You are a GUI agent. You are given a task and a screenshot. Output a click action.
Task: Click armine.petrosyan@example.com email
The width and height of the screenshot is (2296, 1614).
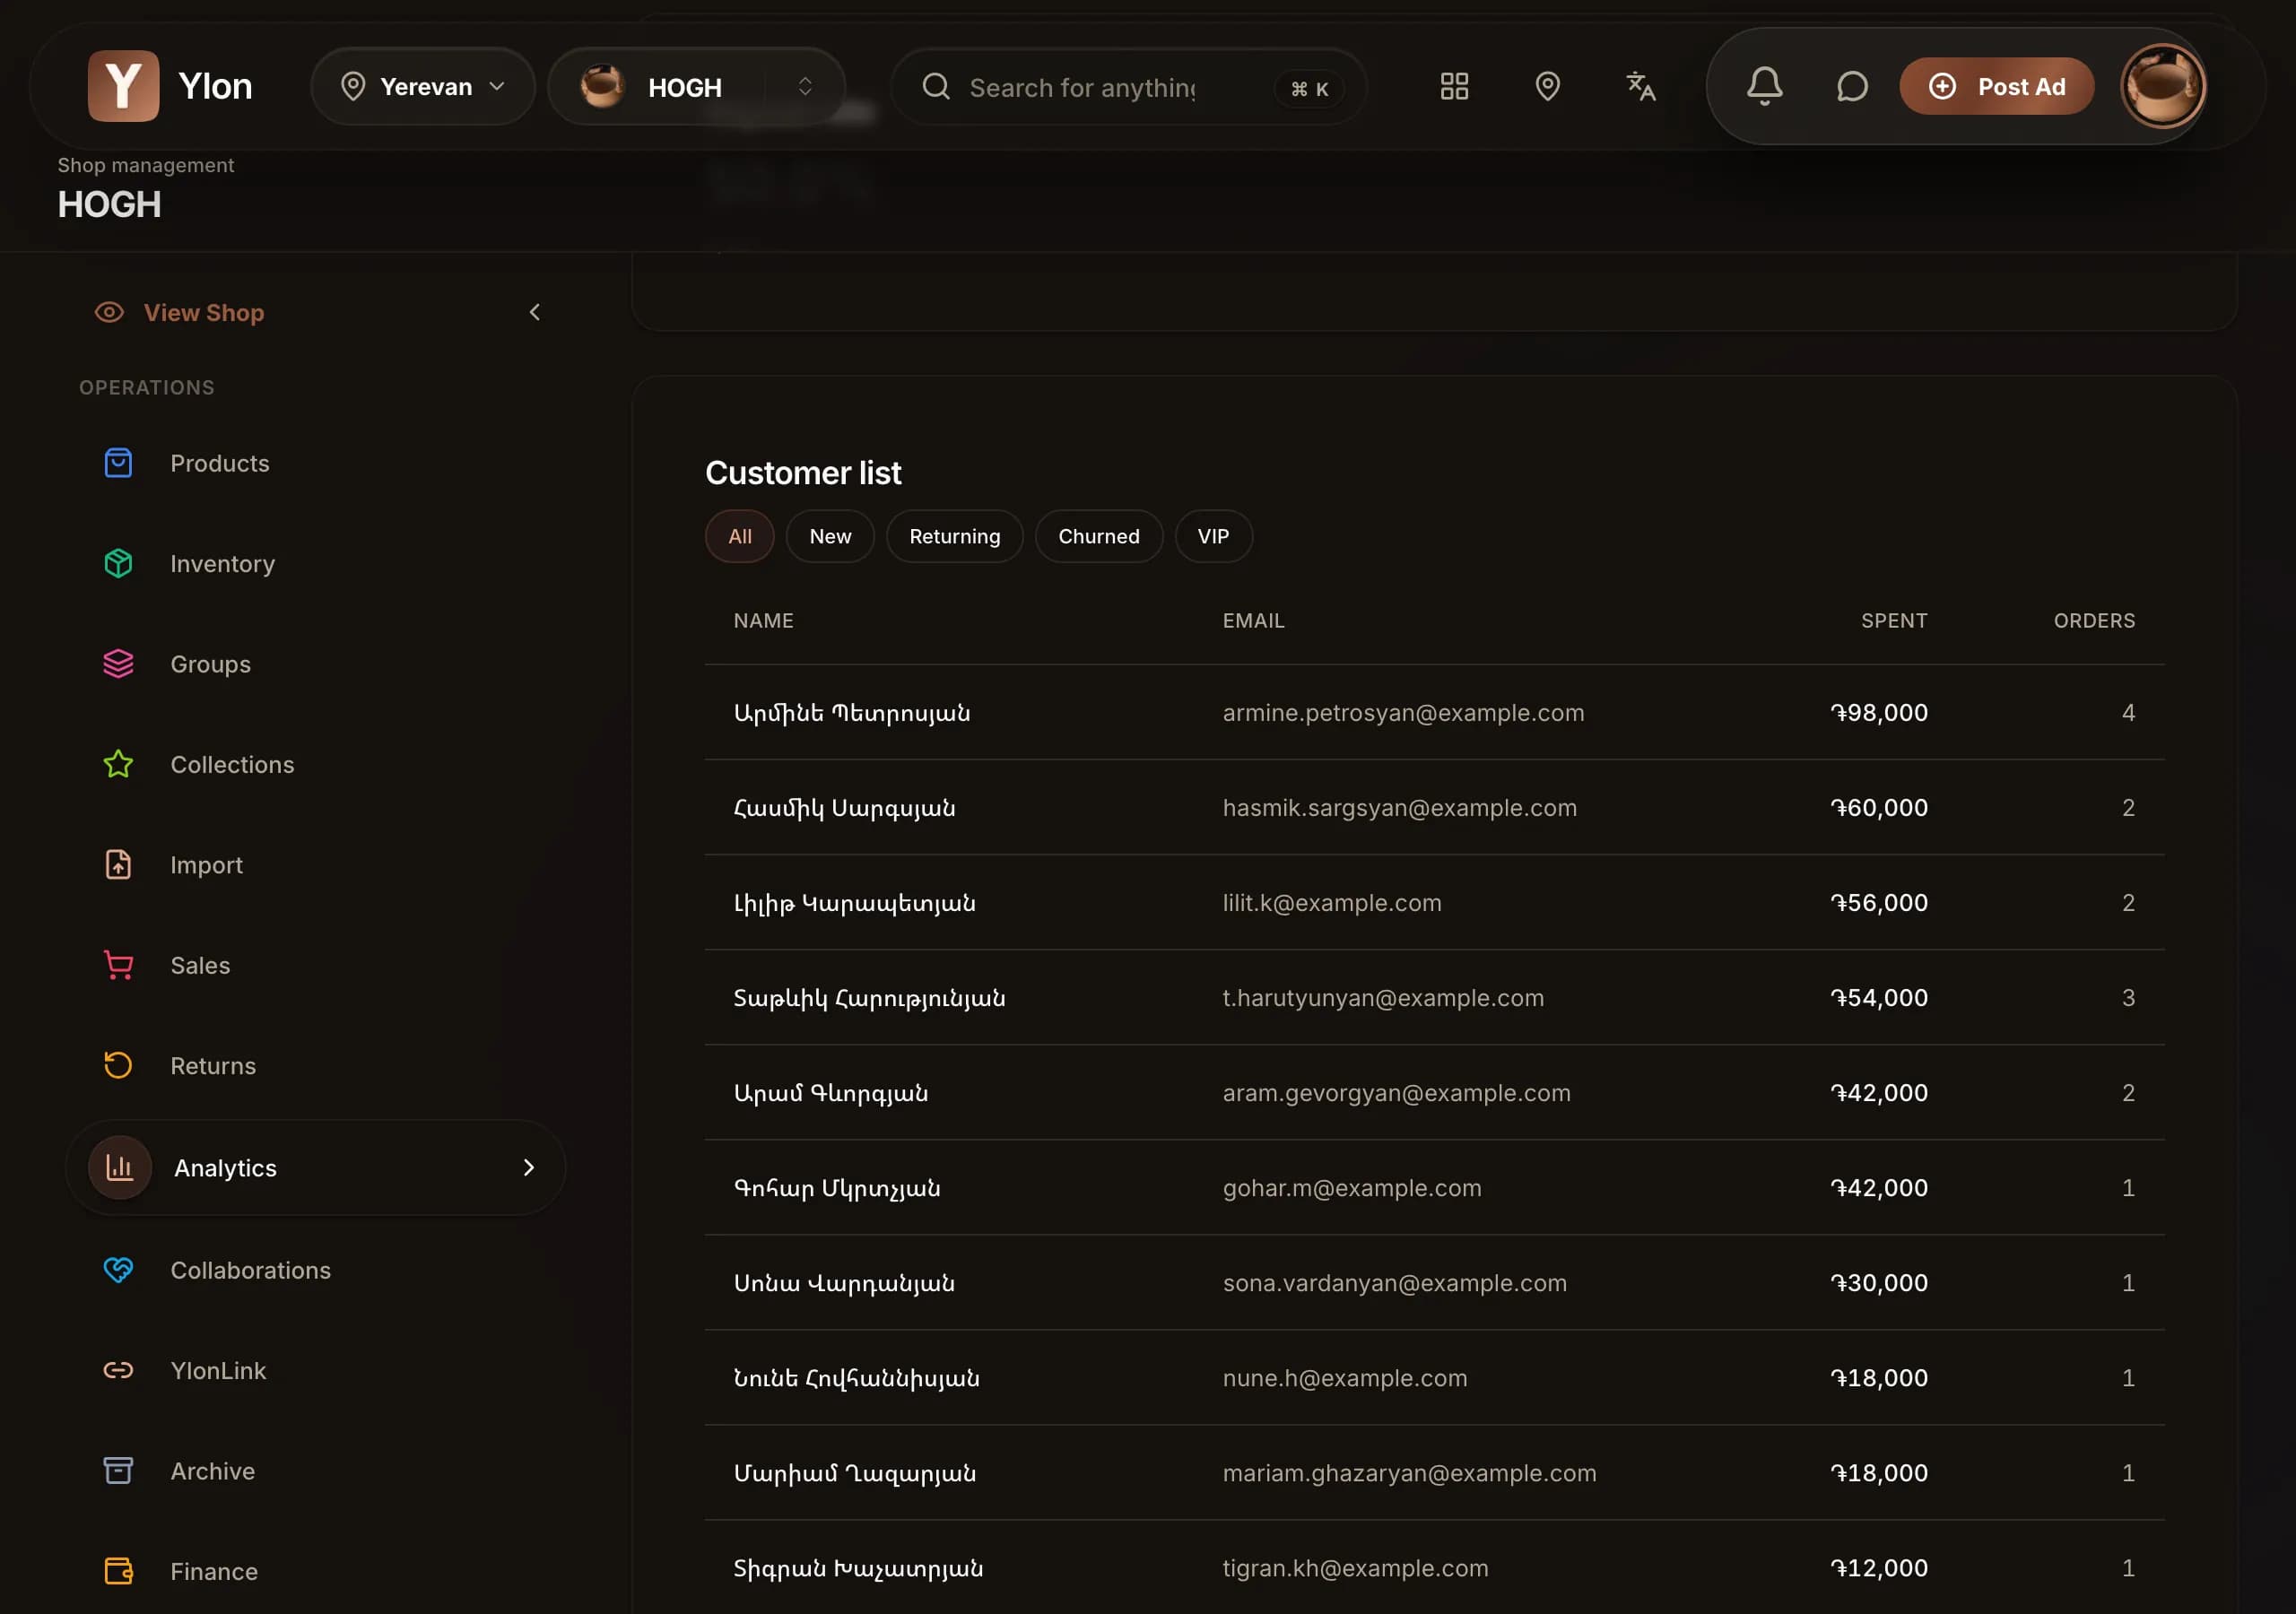(1403, 712)
